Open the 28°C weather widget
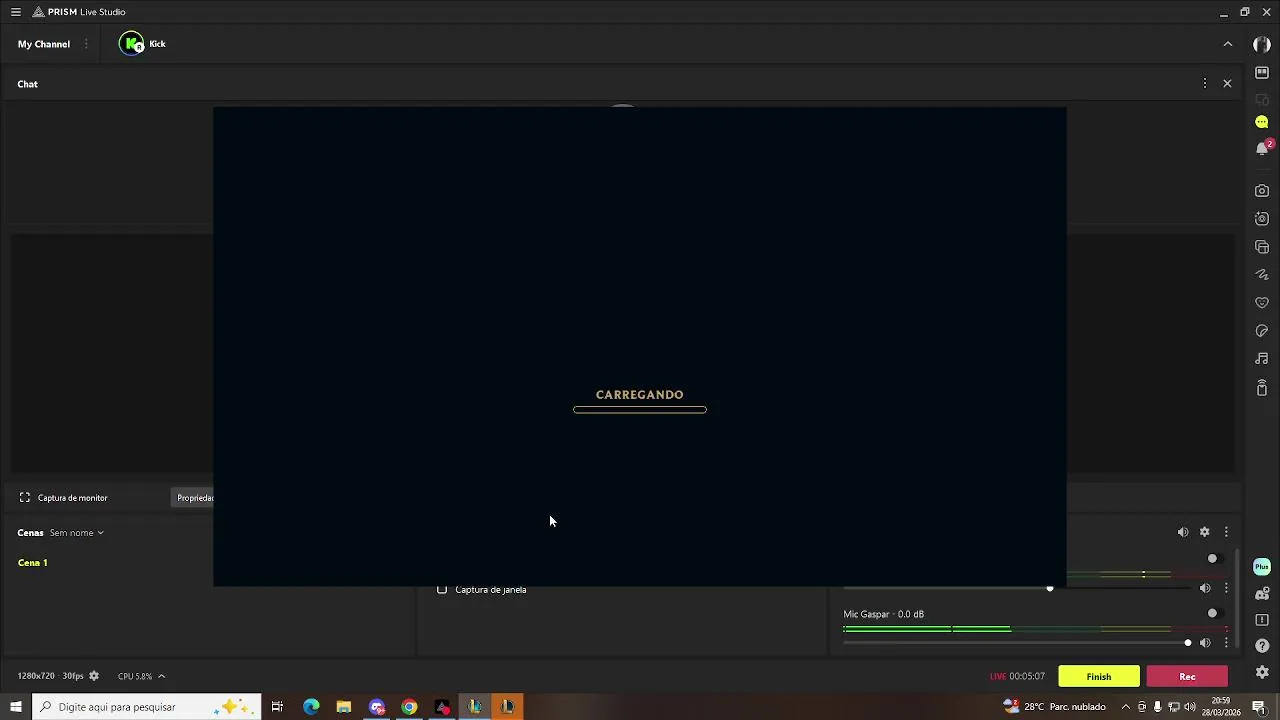Image resolution: width=1280 pixels, height=720 pixels. [1054, 707]
